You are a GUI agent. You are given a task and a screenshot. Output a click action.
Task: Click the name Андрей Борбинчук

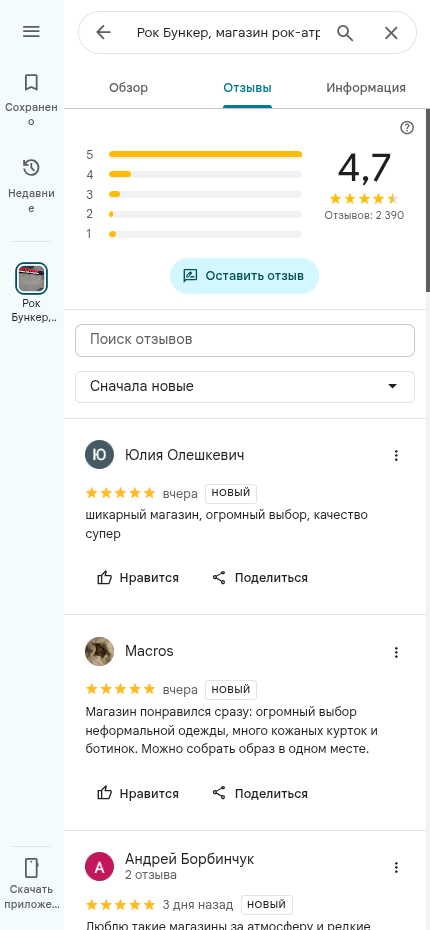[x=190, y=859]
